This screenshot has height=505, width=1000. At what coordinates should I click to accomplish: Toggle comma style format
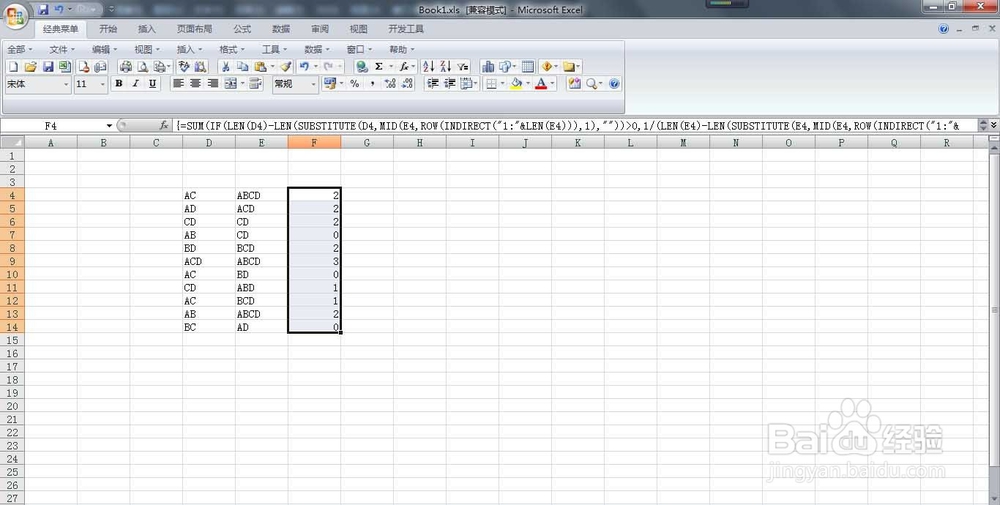[x=372, y=84]
